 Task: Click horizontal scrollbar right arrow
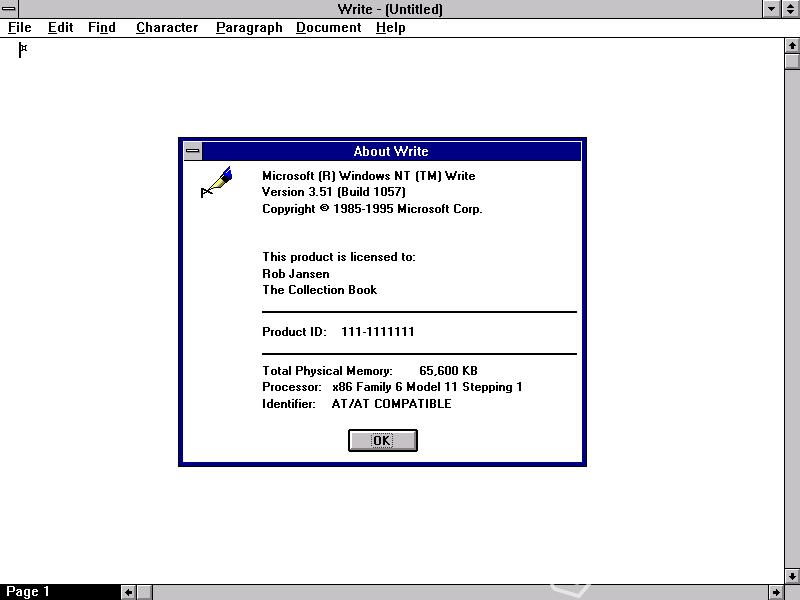click(777, 592)
